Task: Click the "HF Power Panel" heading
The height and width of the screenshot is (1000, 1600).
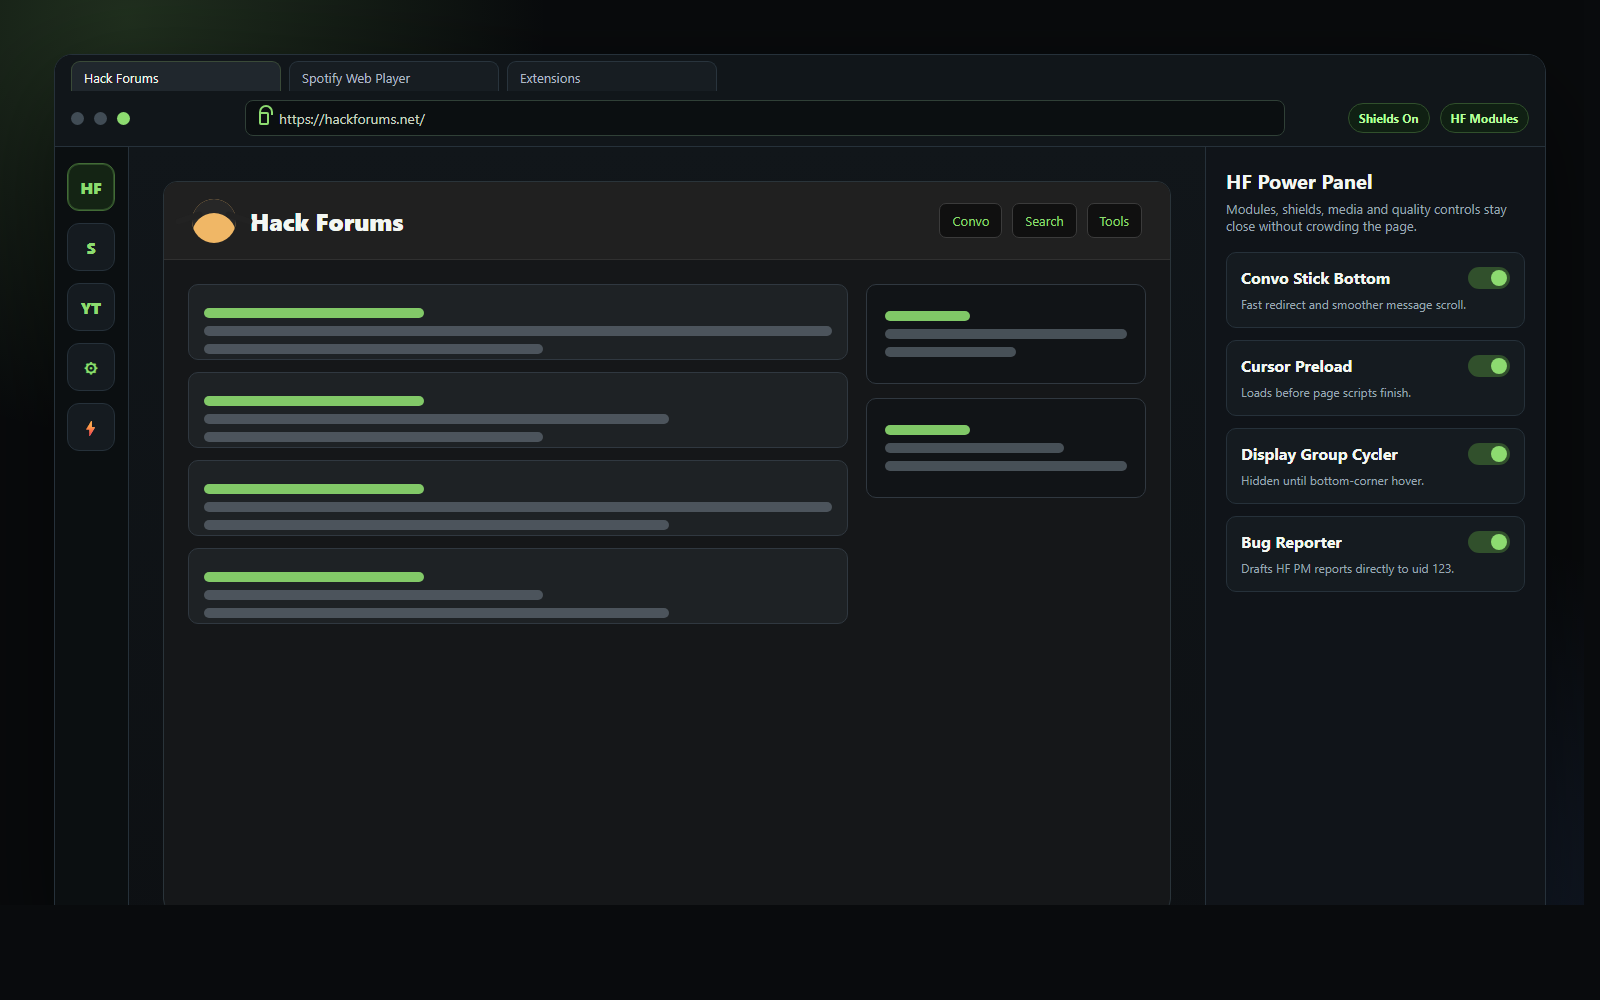Action: coord(1299,182)
